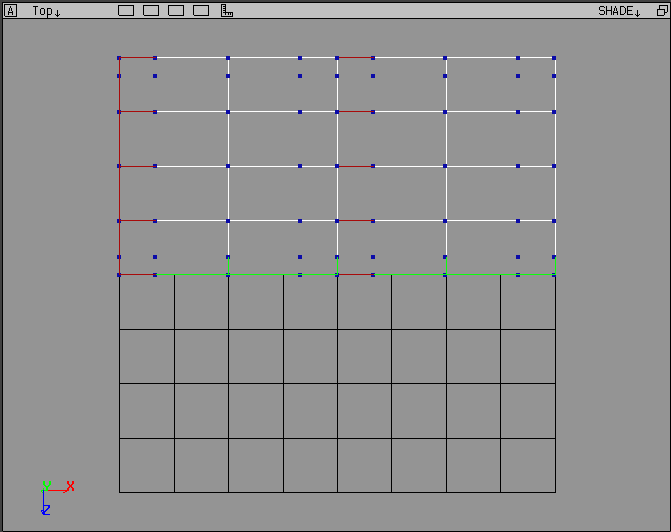Click the second rectangle layout button
This screenshot has height=532, width=671.
point(151,11)
